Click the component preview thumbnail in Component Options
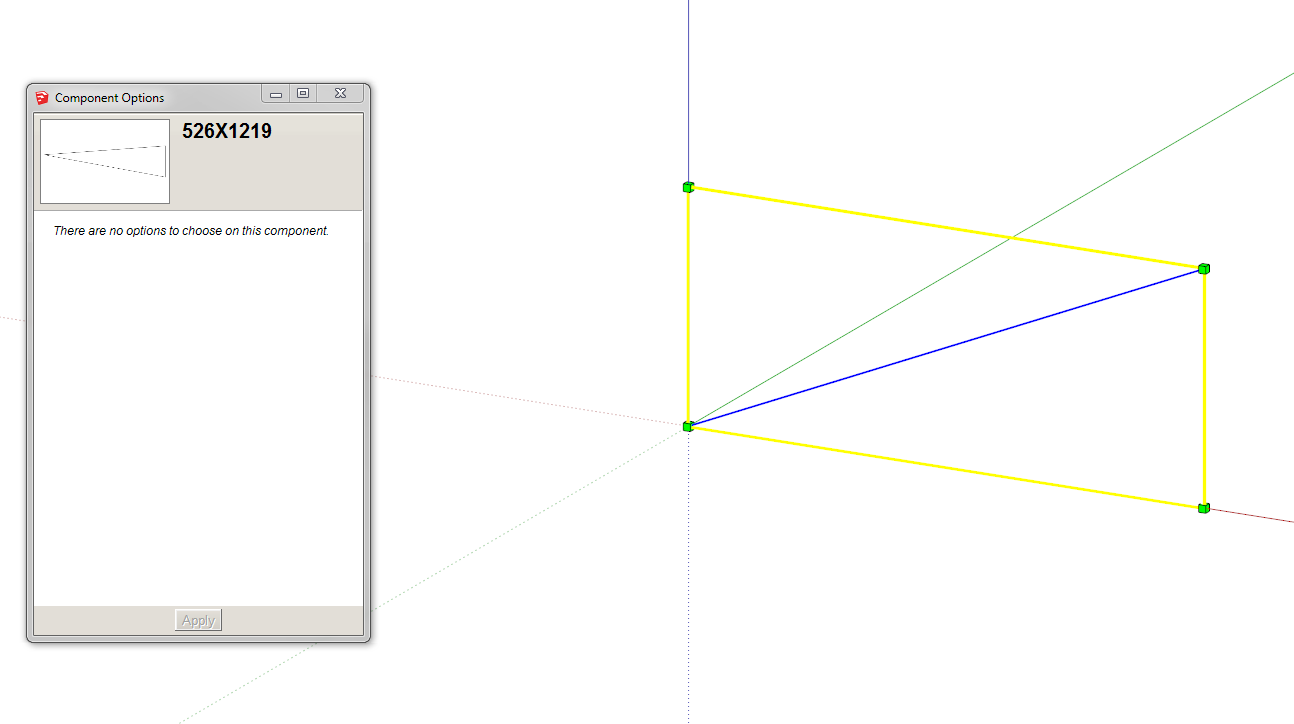This screenshot has width=1294, height=724. [x=105, y=161]
